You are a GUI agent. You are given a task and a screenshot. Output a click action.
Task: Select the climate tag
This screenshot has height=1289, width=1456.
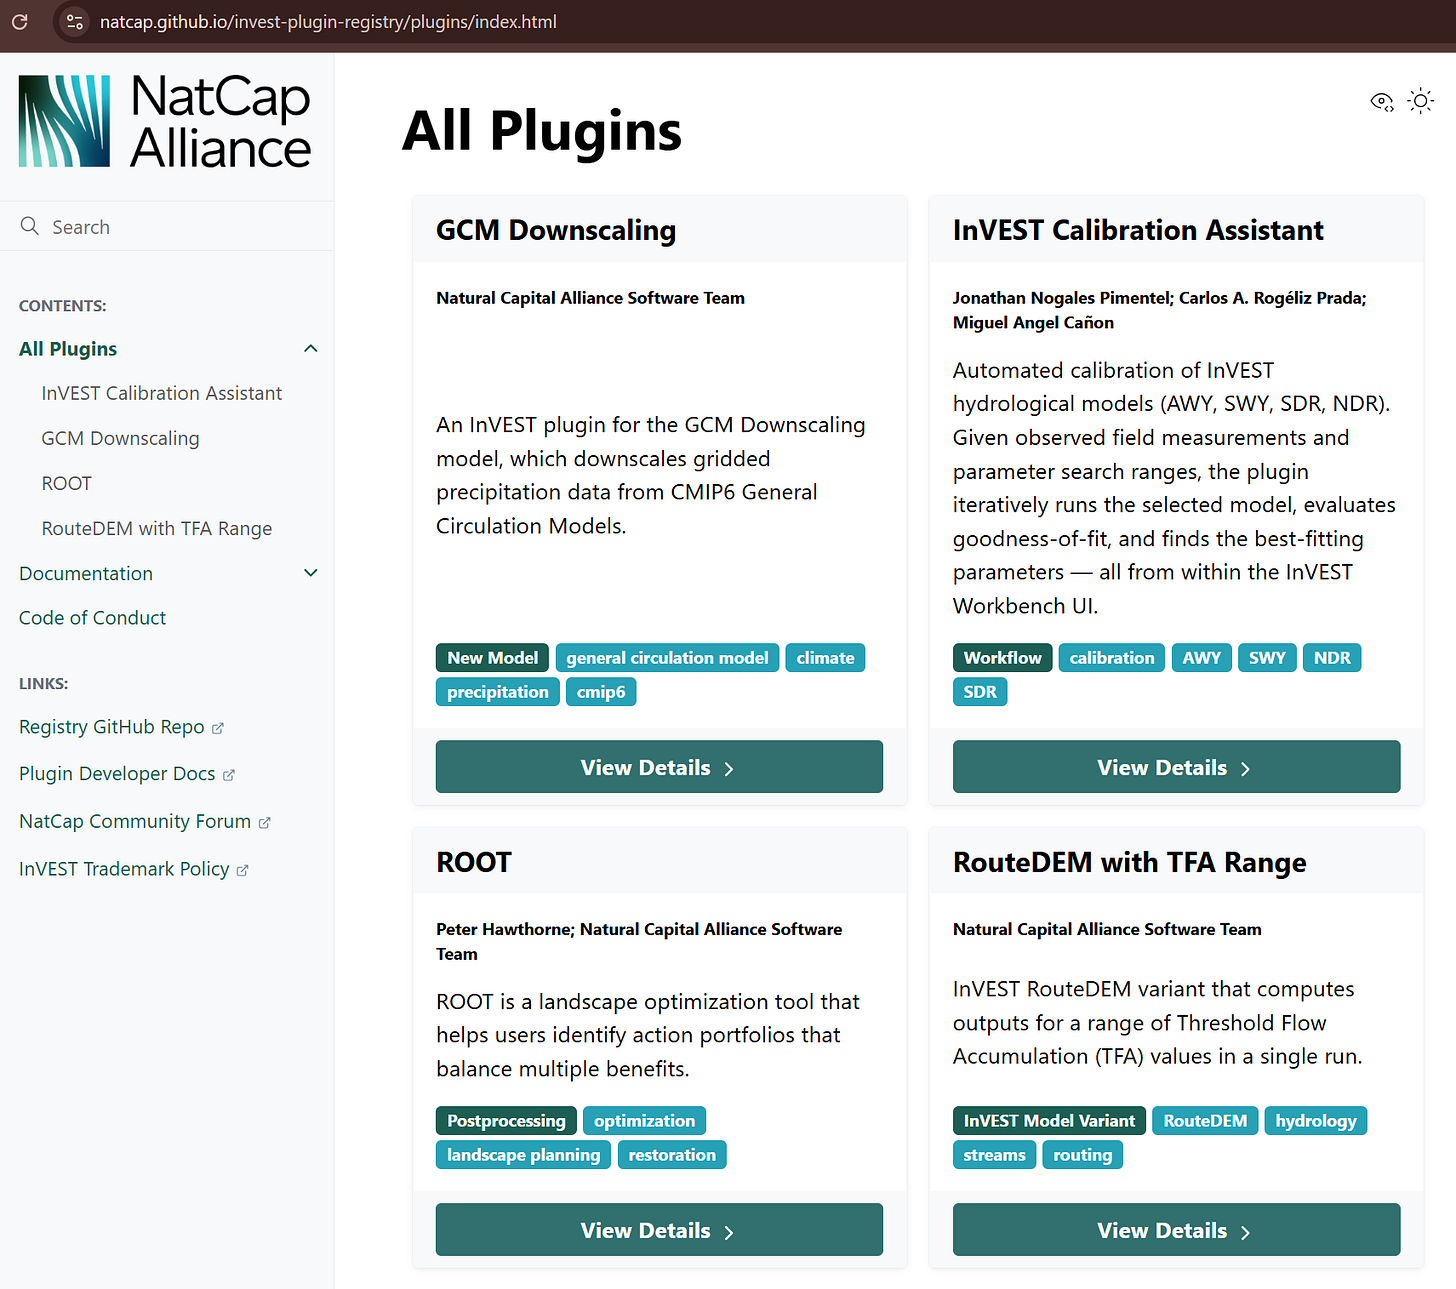[825, 658]
